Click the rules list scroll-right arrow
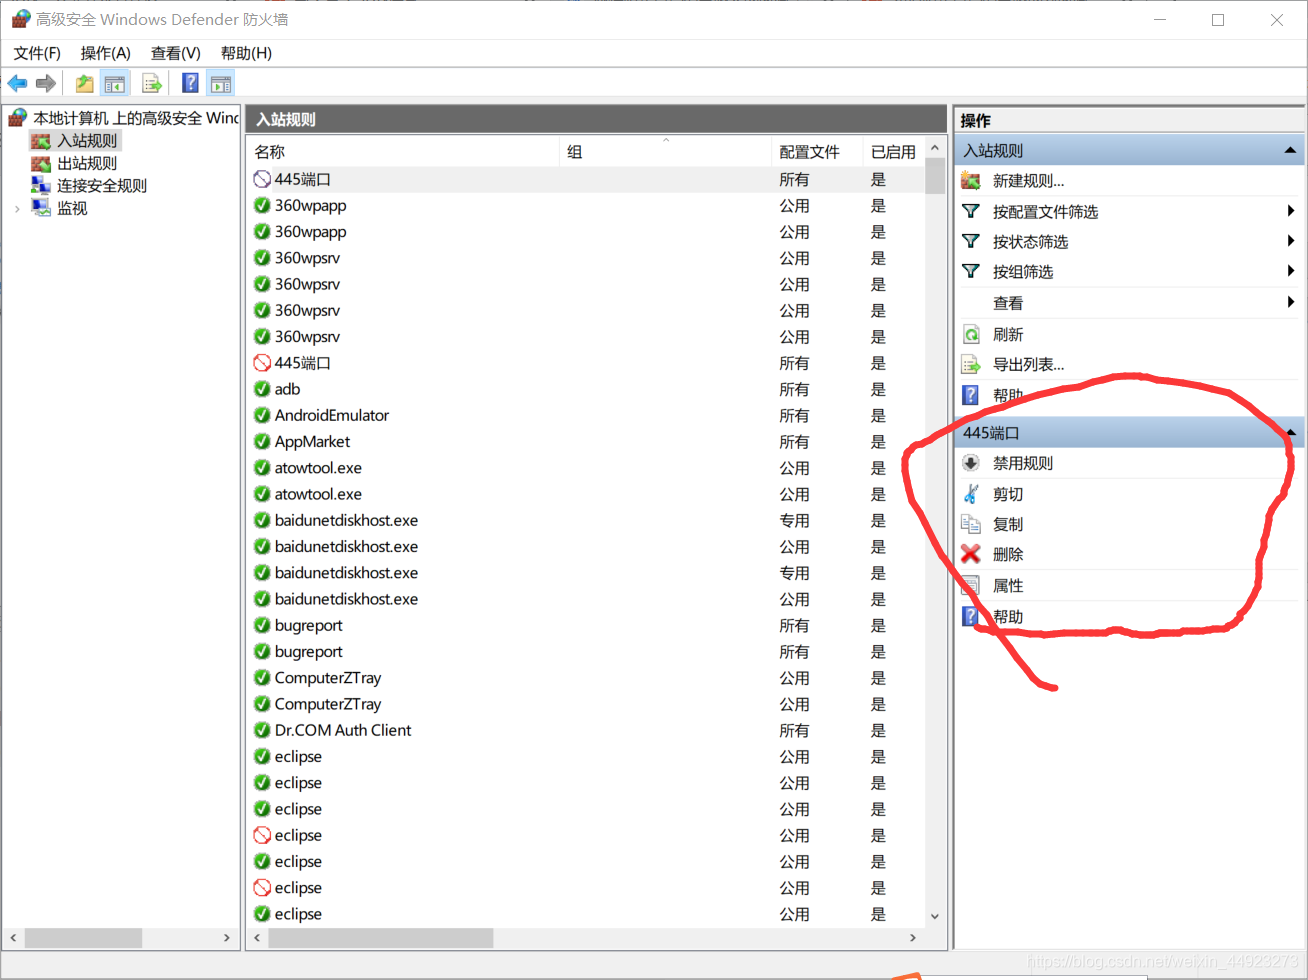 [912, 938]
